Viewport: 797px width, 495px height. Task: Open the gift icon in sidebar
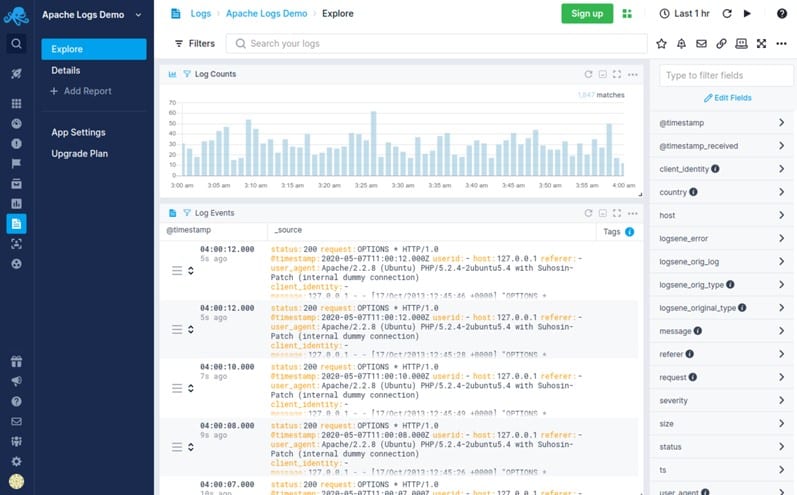[x=16, y=361]
